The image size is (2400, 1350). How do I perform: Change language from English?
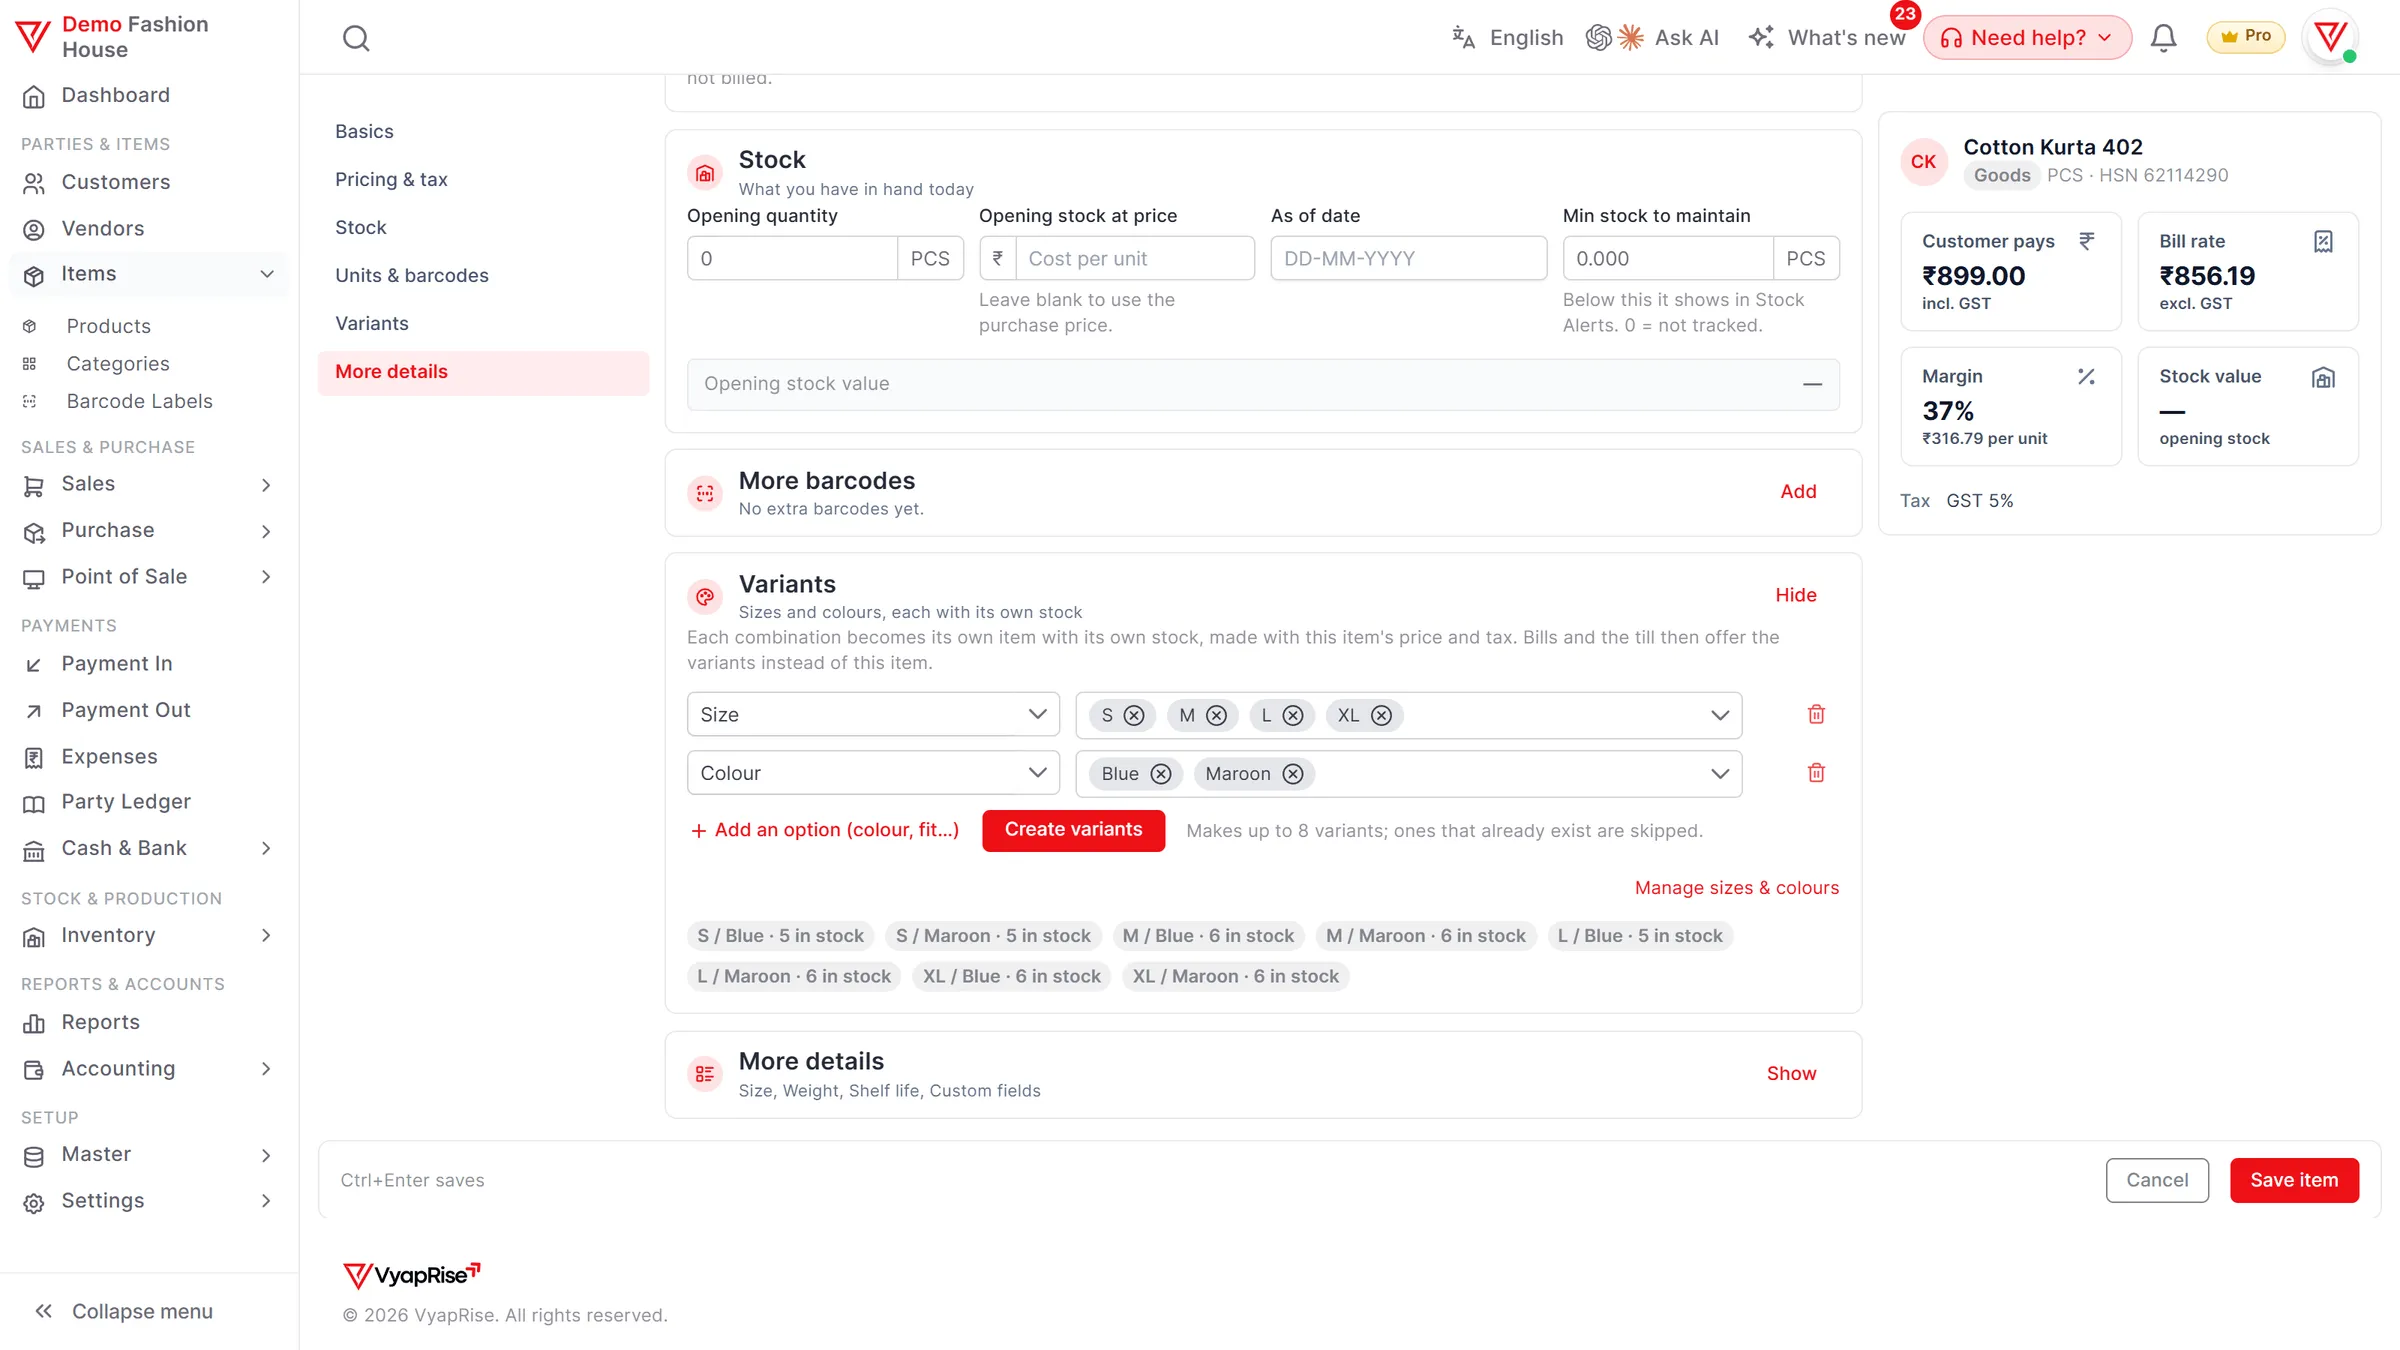click(x=1507, y=38)
